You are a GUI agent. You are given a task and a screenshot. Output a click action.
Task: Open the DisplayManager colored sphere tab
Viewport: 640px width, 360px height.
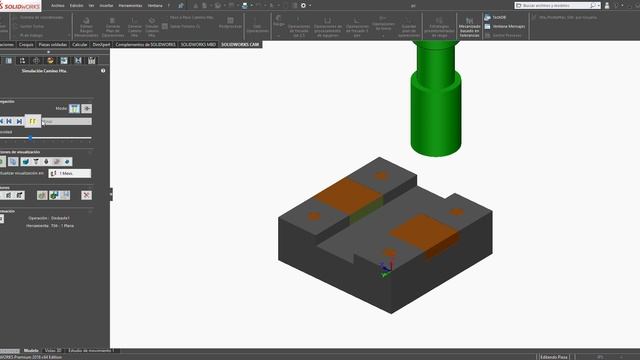[x=50, y=61]
